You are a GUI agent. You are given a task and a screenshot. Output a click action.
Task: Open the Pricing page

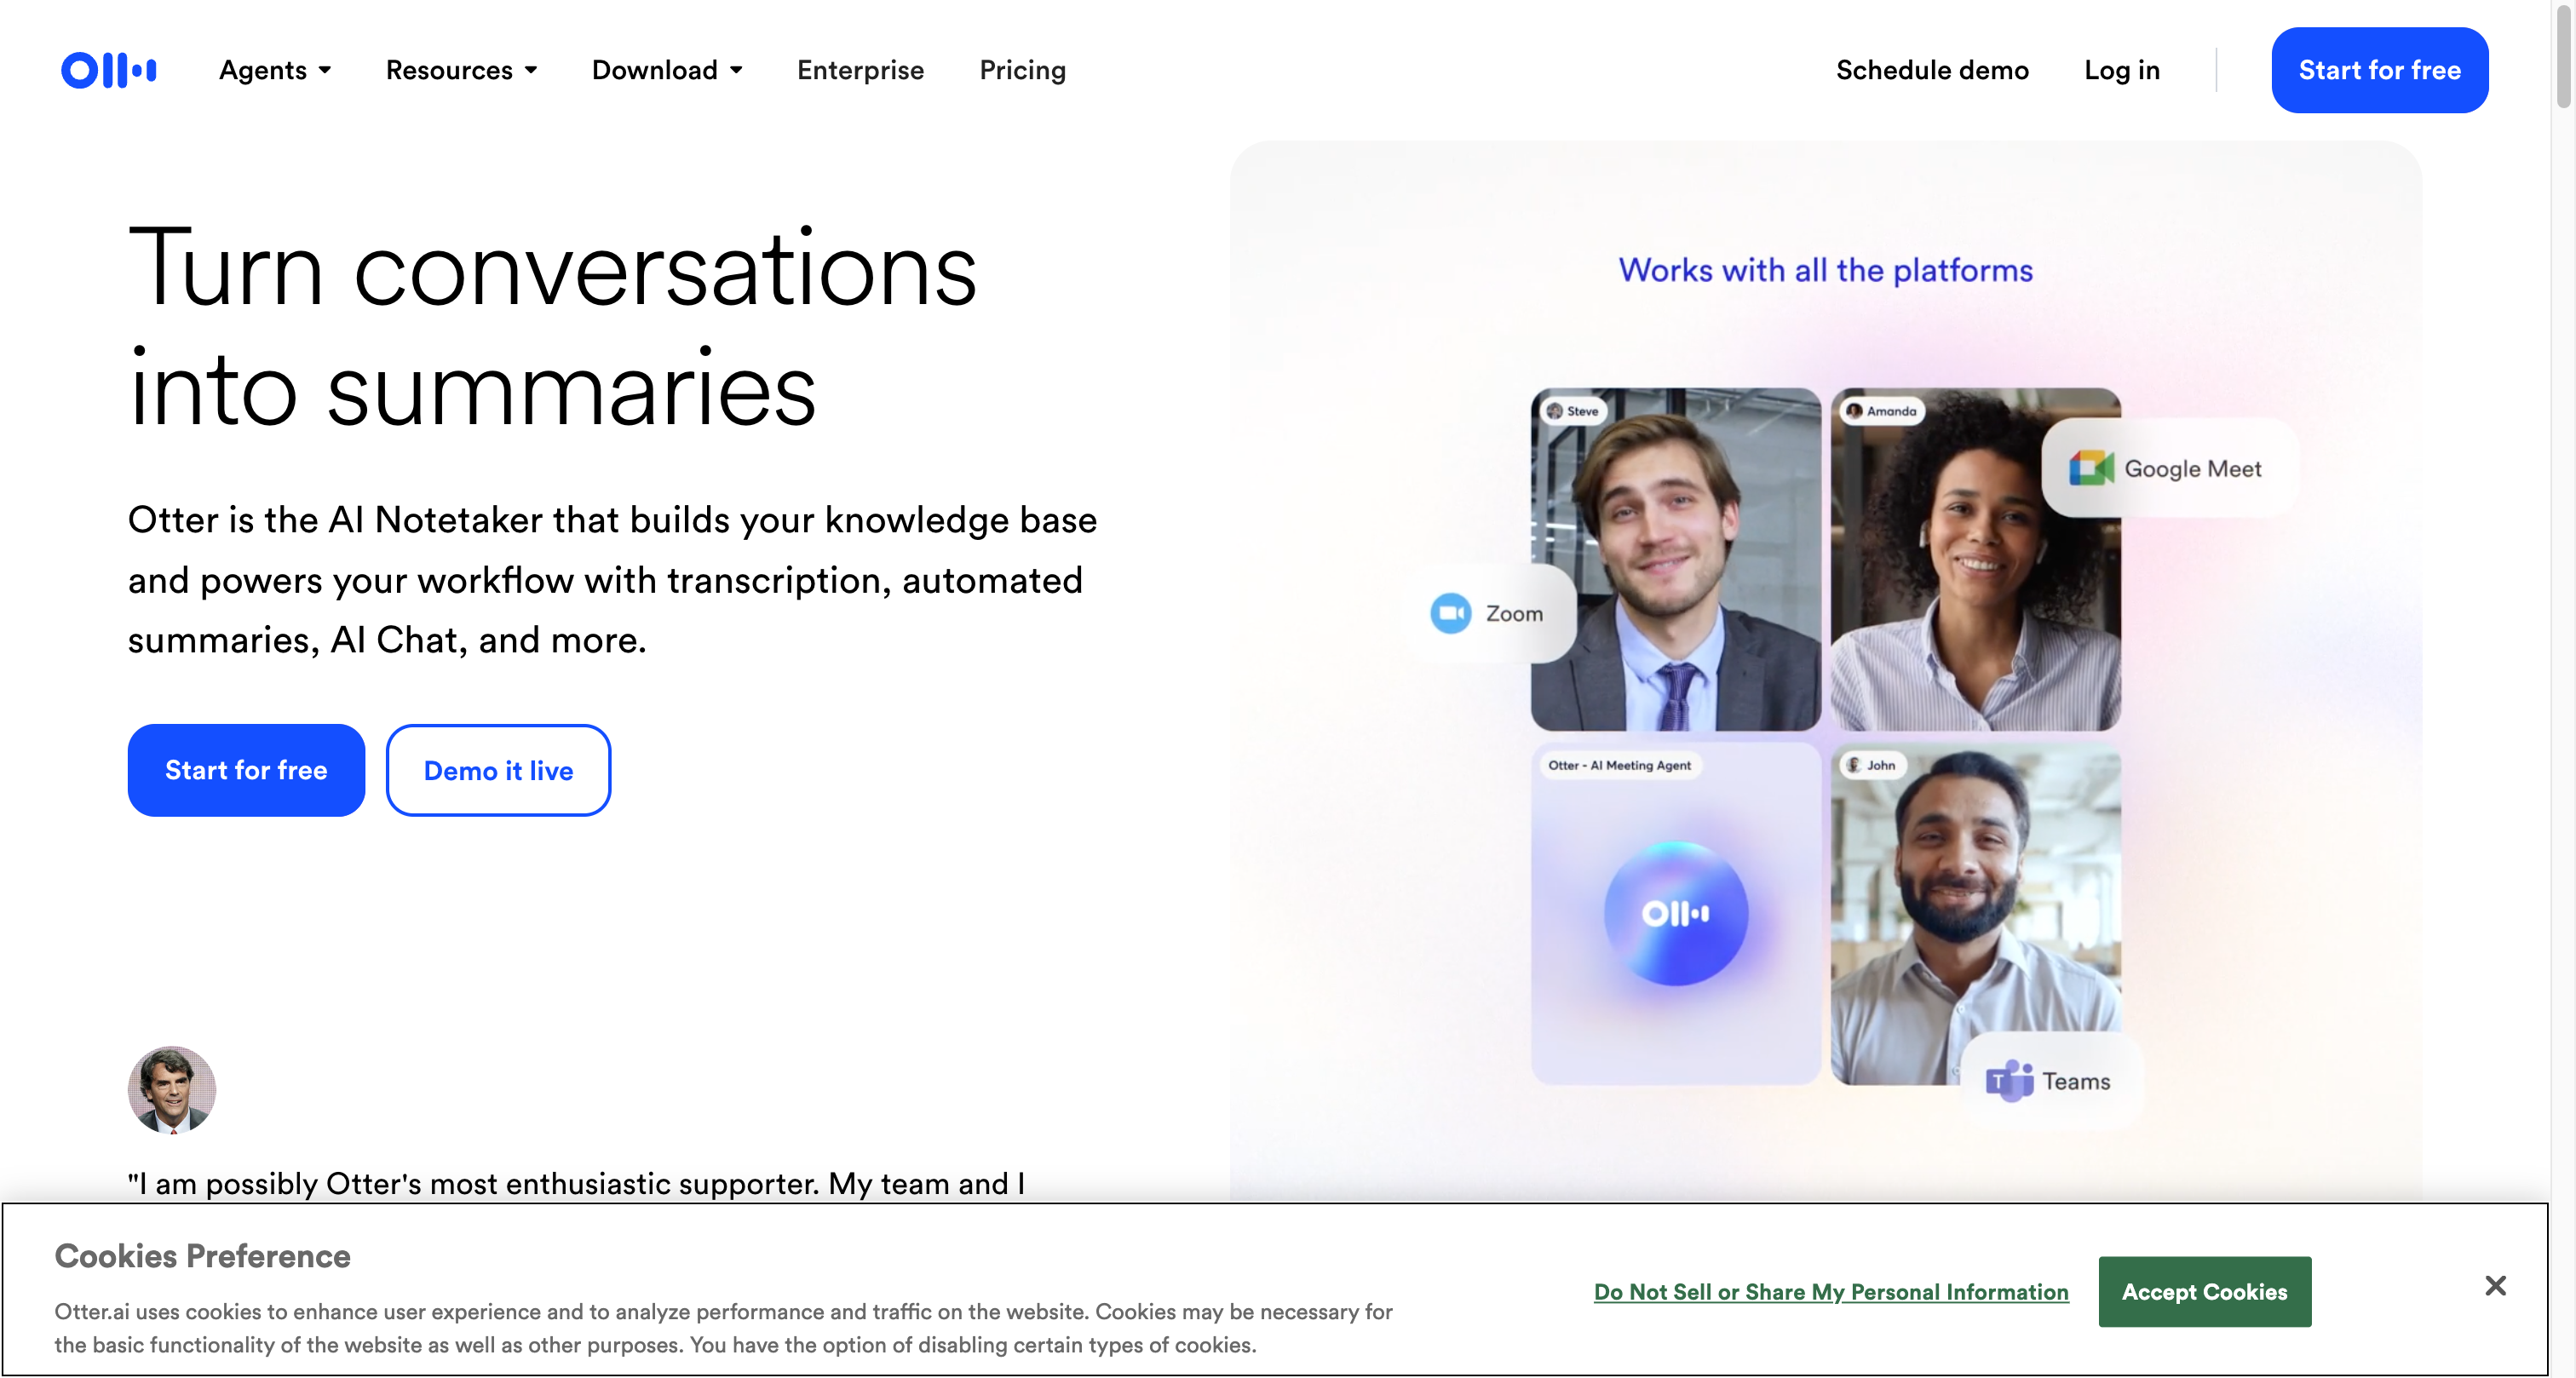pos(1022,70)
